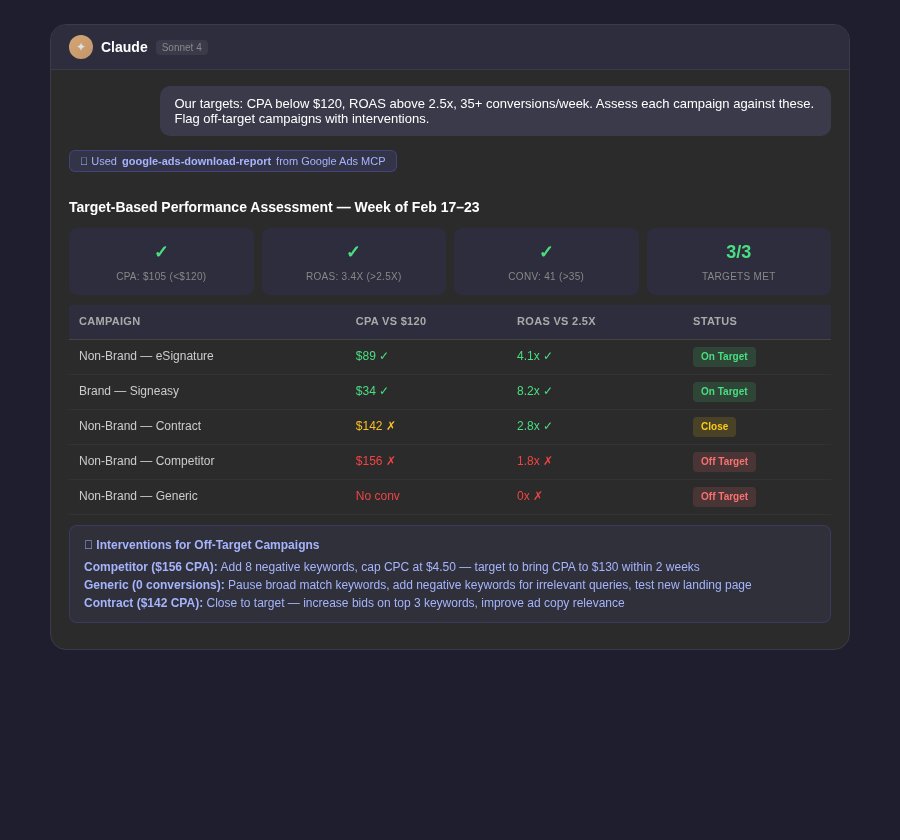
Task: Select the Non-Brand — Generic campaign name
Action: click(138, 496)
